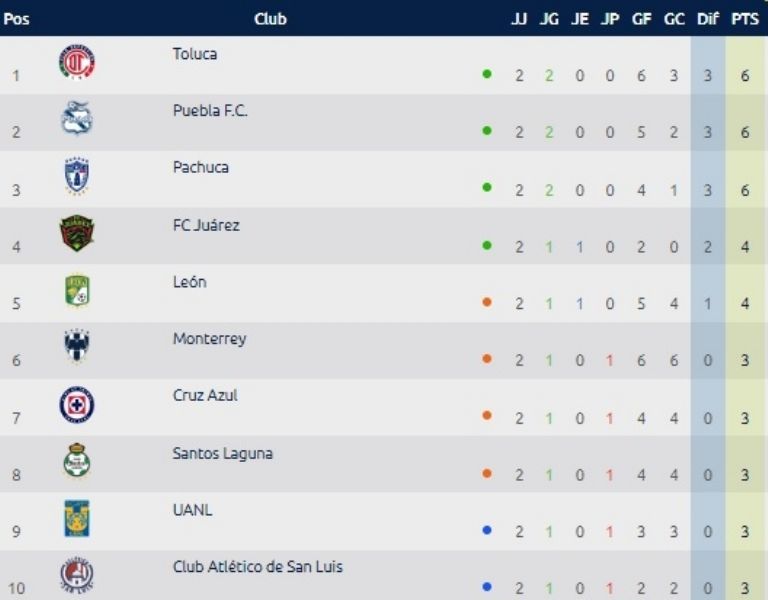Click the Cruz Azul club crest
This screenshot has height=600, width=768.
click(x=77, y=404)
